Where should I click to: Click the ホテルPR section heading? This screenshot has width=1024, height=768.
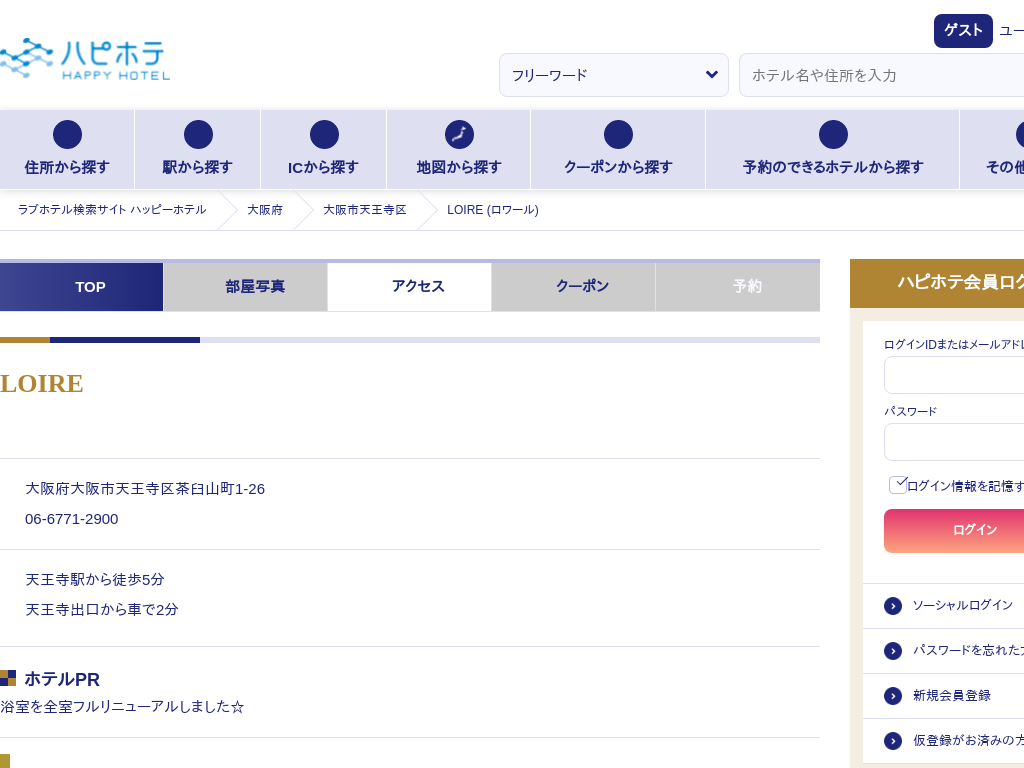[x=62, y=679]
